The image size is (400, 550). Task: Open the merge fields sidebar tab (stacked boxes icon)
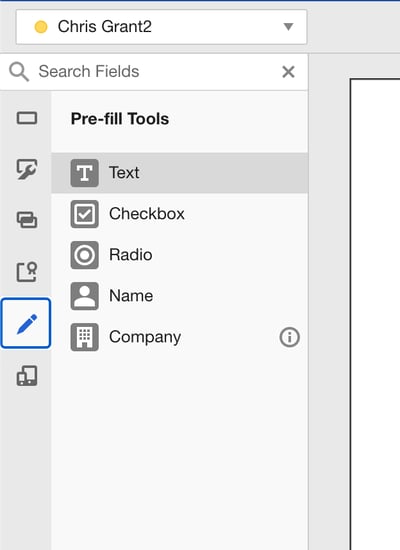coord(27,220)
